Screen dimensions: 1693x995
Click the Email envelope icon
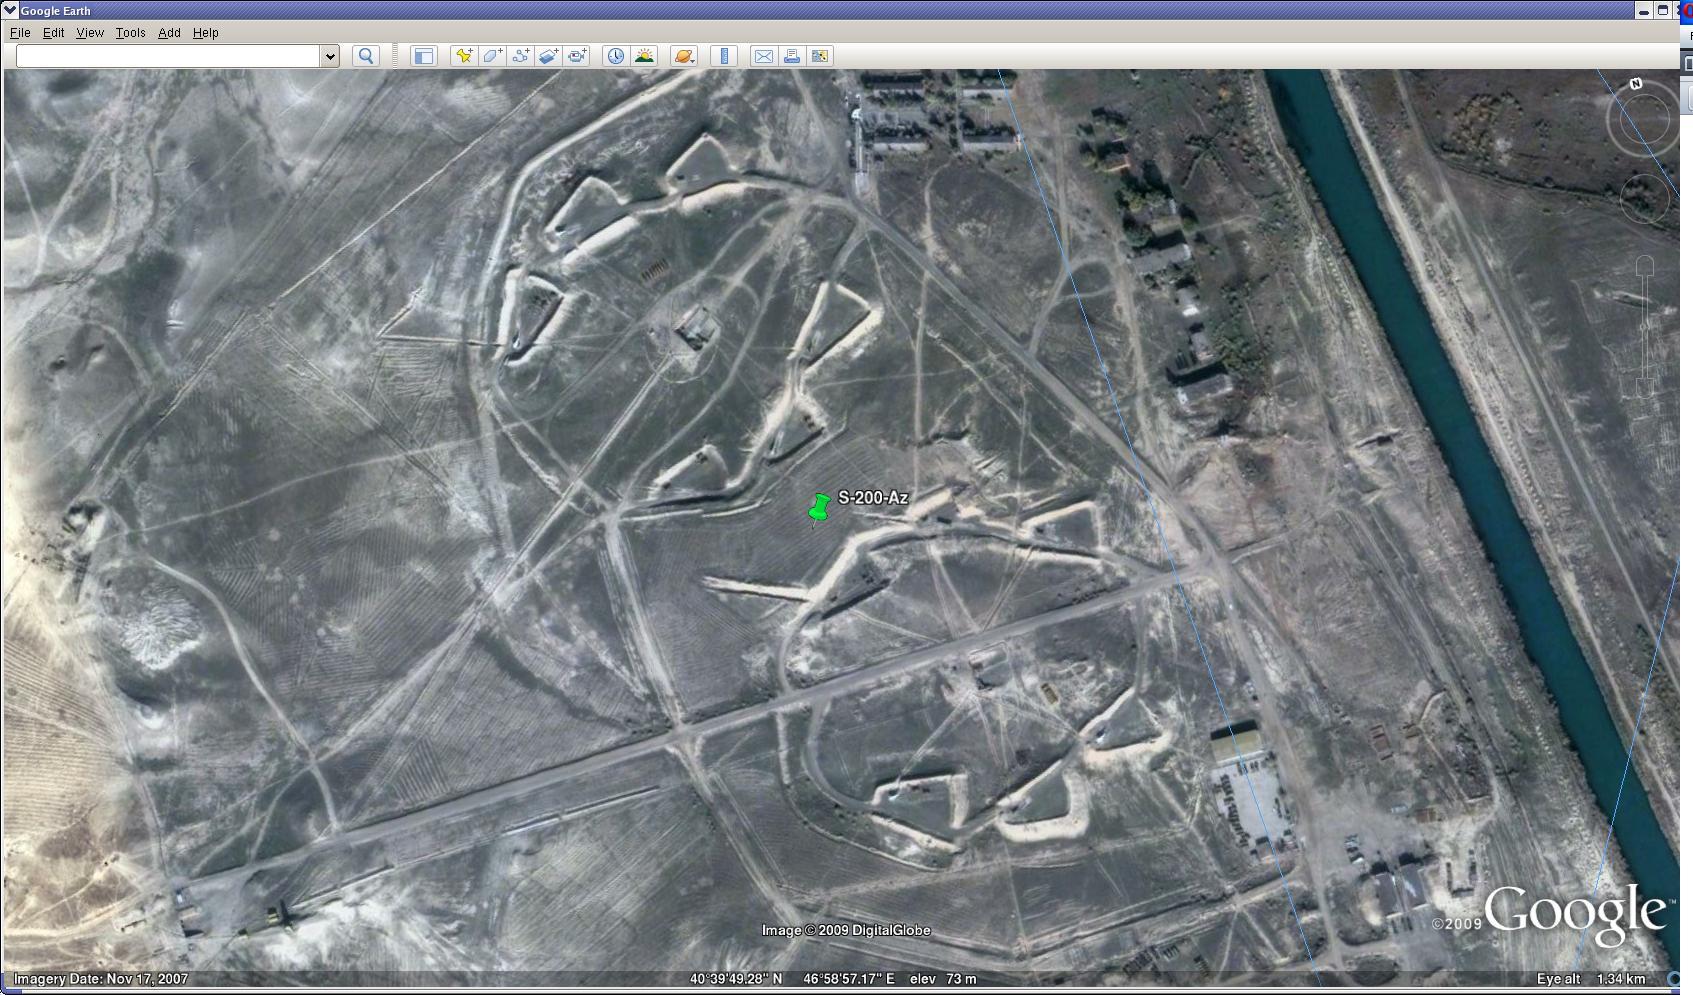pyautogui.click(x=763, y=56)
